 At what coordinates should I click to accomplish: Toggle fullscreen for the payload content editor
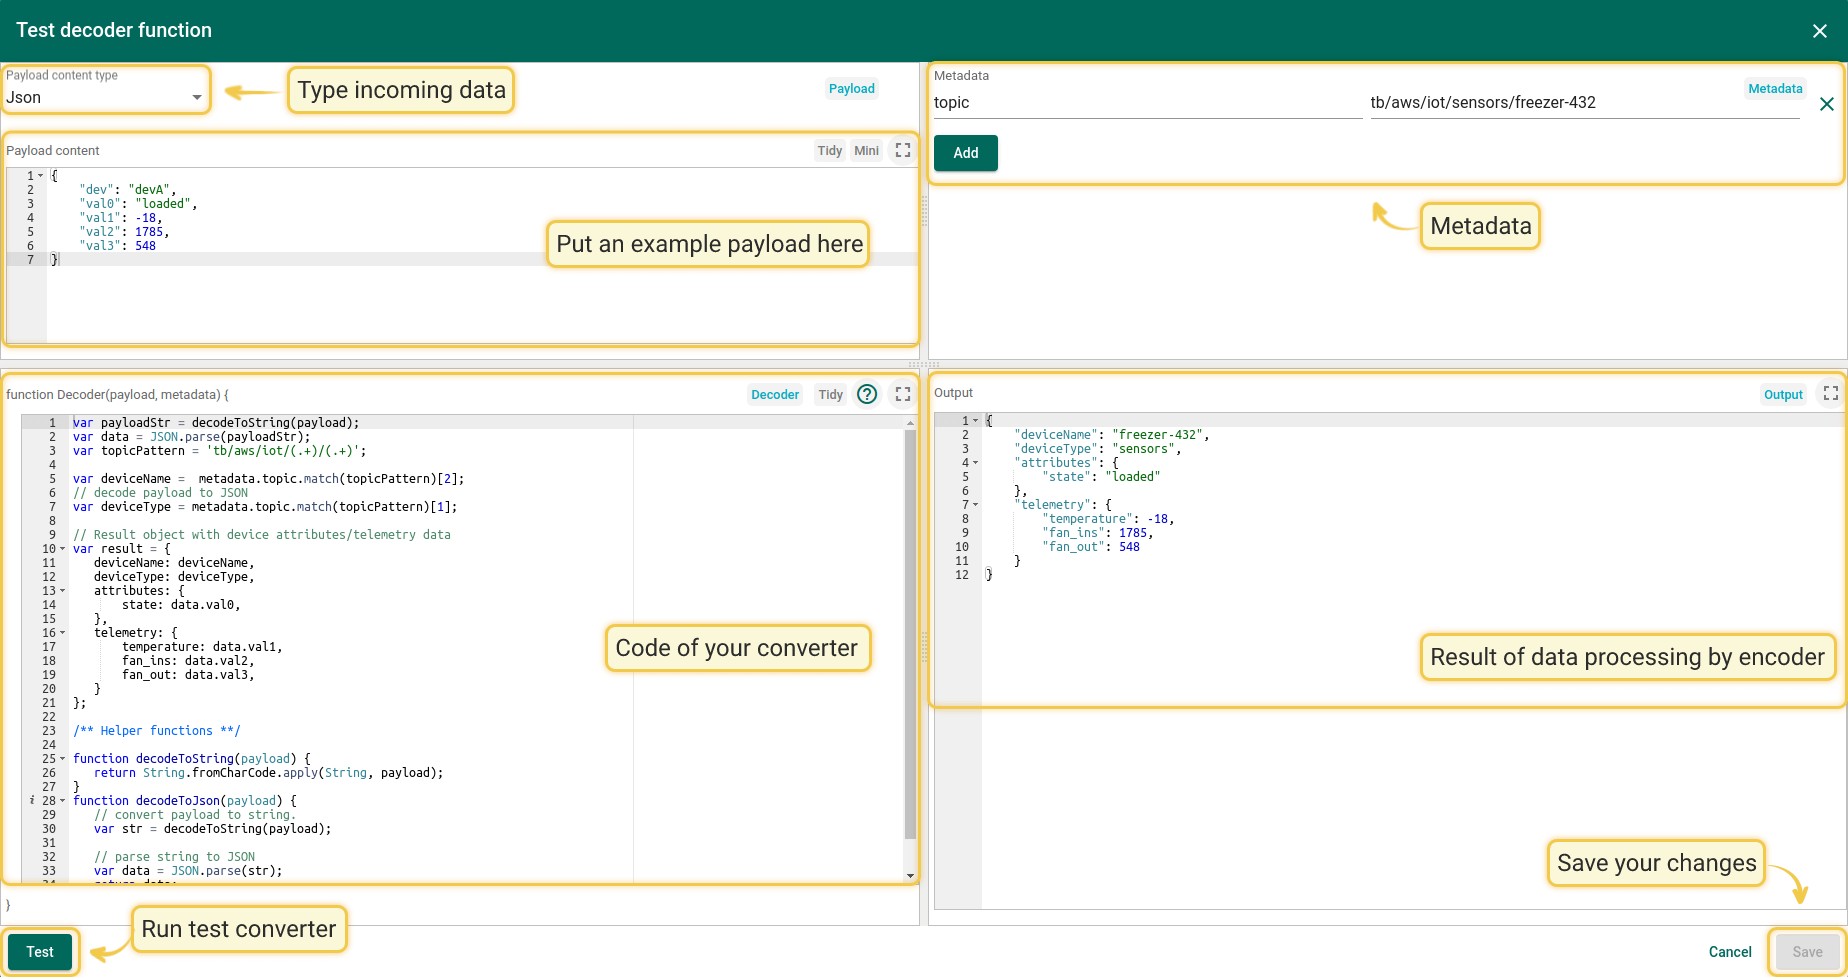coord(902,150)
